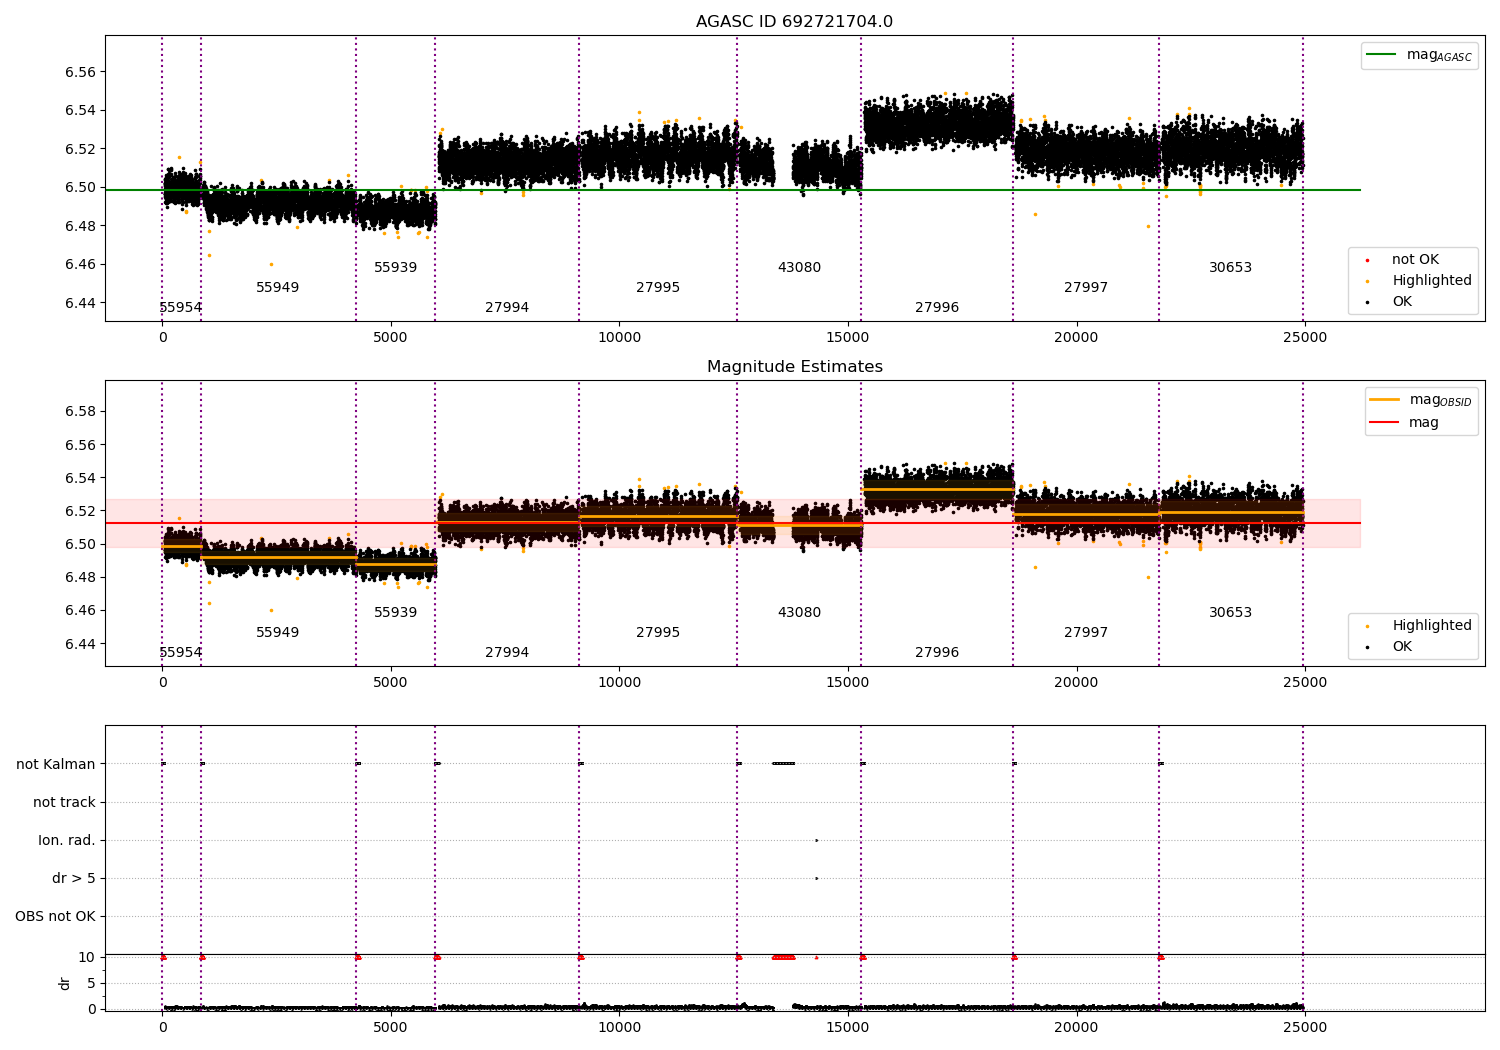Click 'Highlighted' in the top plot legend
Screen dimensions: 1500x1050
point(1431,281)
